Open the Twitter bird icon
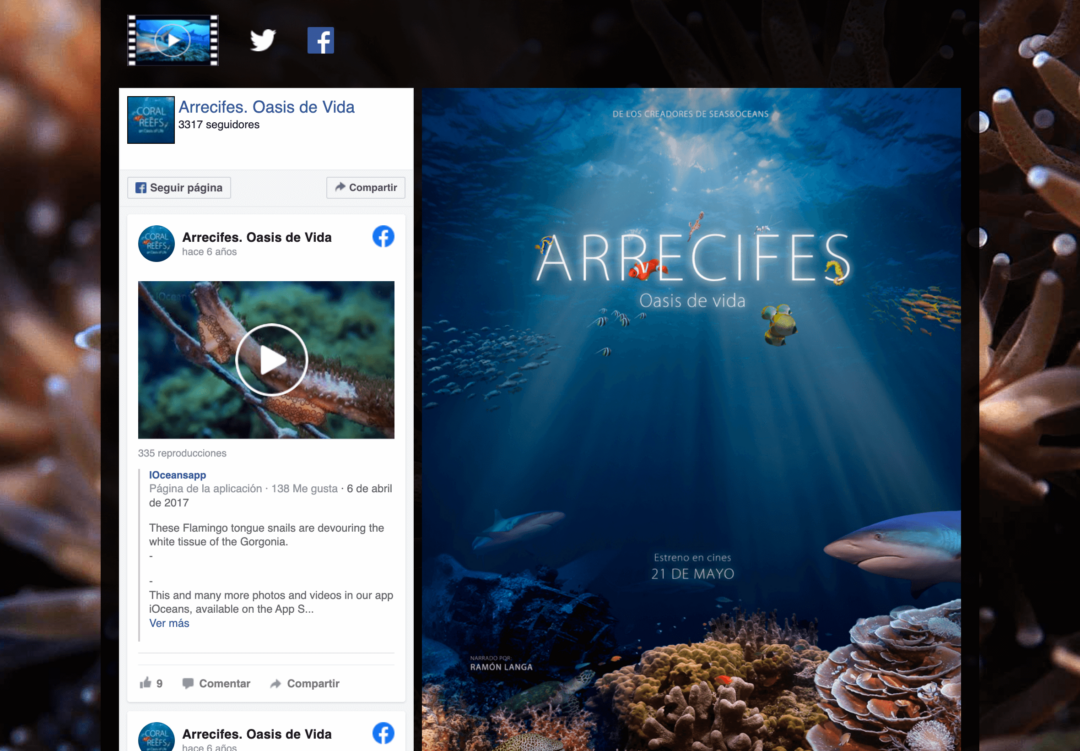This screenshot has width=1080, height=751. 262,41
